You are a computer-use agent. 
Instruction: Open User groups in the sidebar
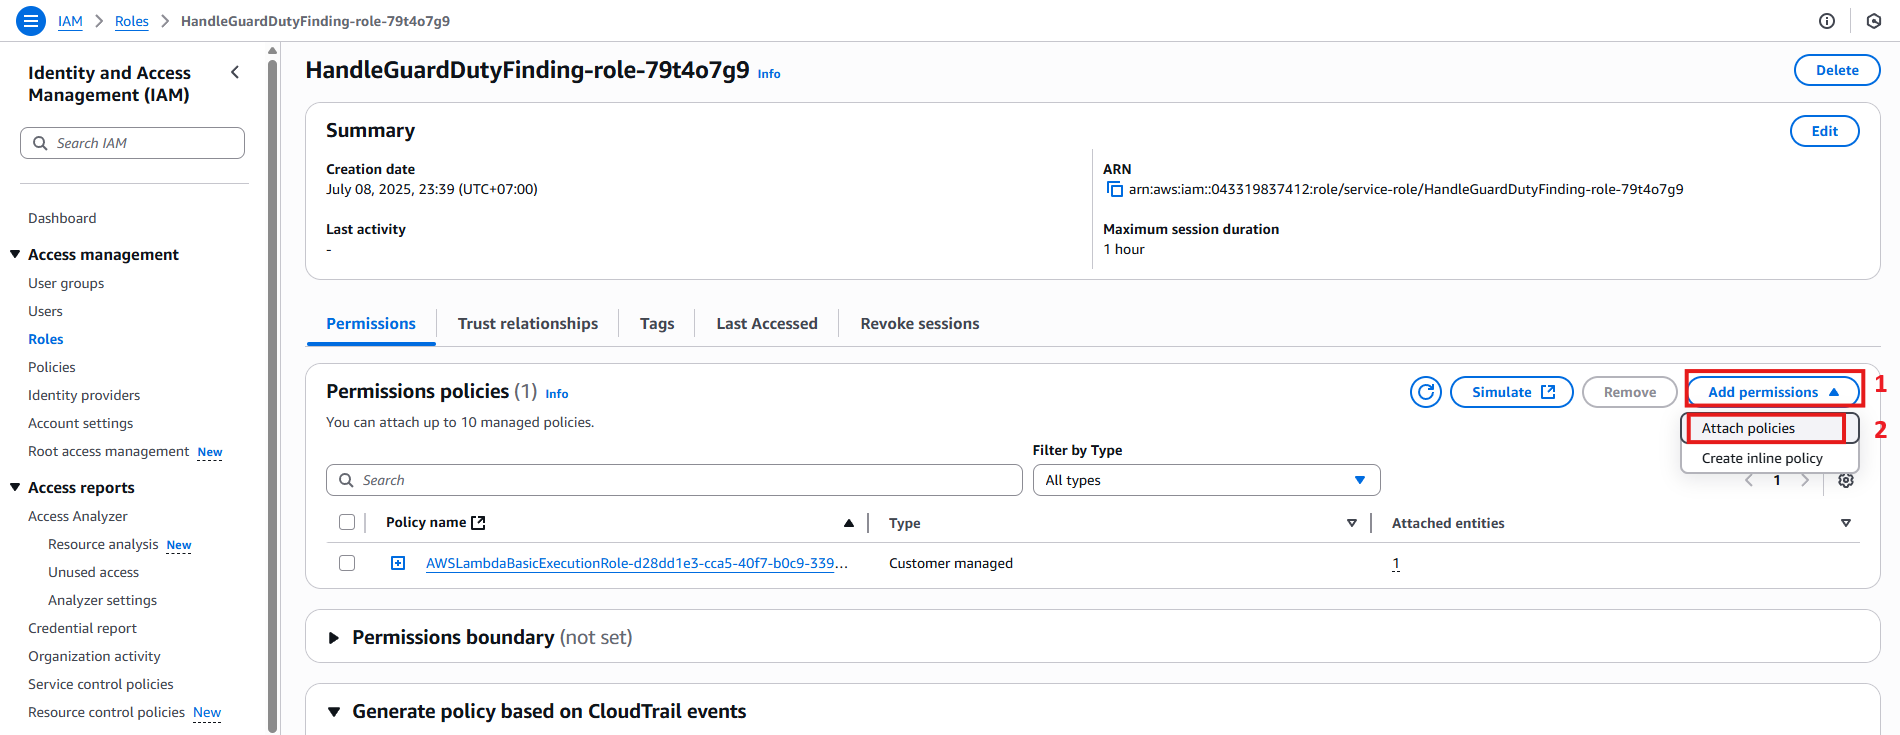pos(66,283)
